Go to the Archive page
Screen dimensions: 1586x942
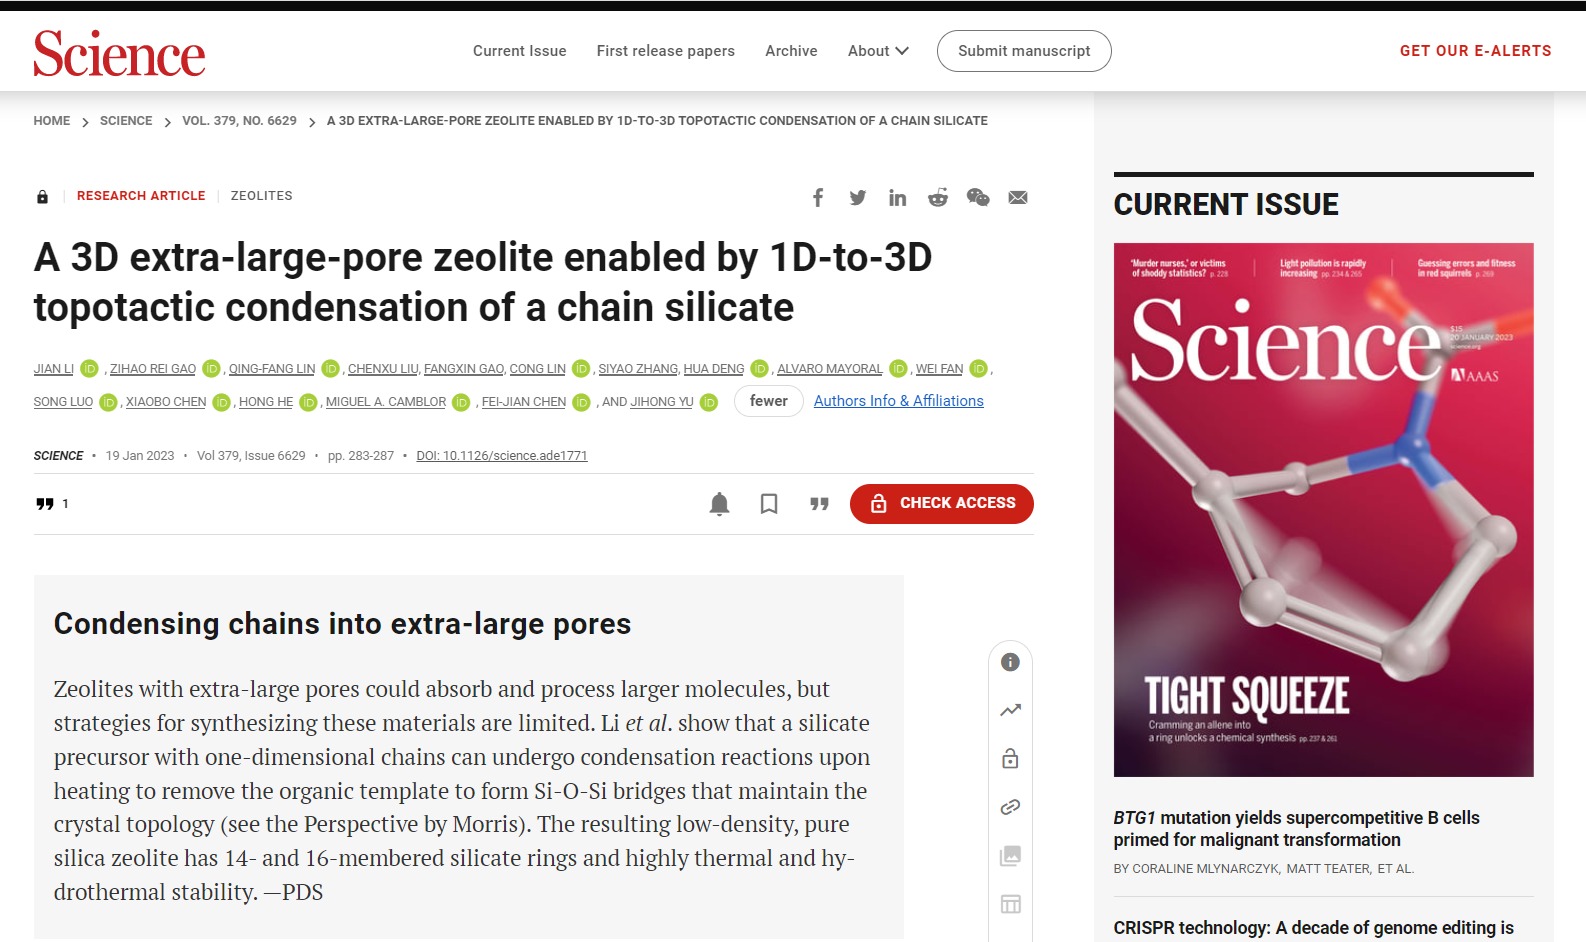pyautogui.click(x=791, y=51)
